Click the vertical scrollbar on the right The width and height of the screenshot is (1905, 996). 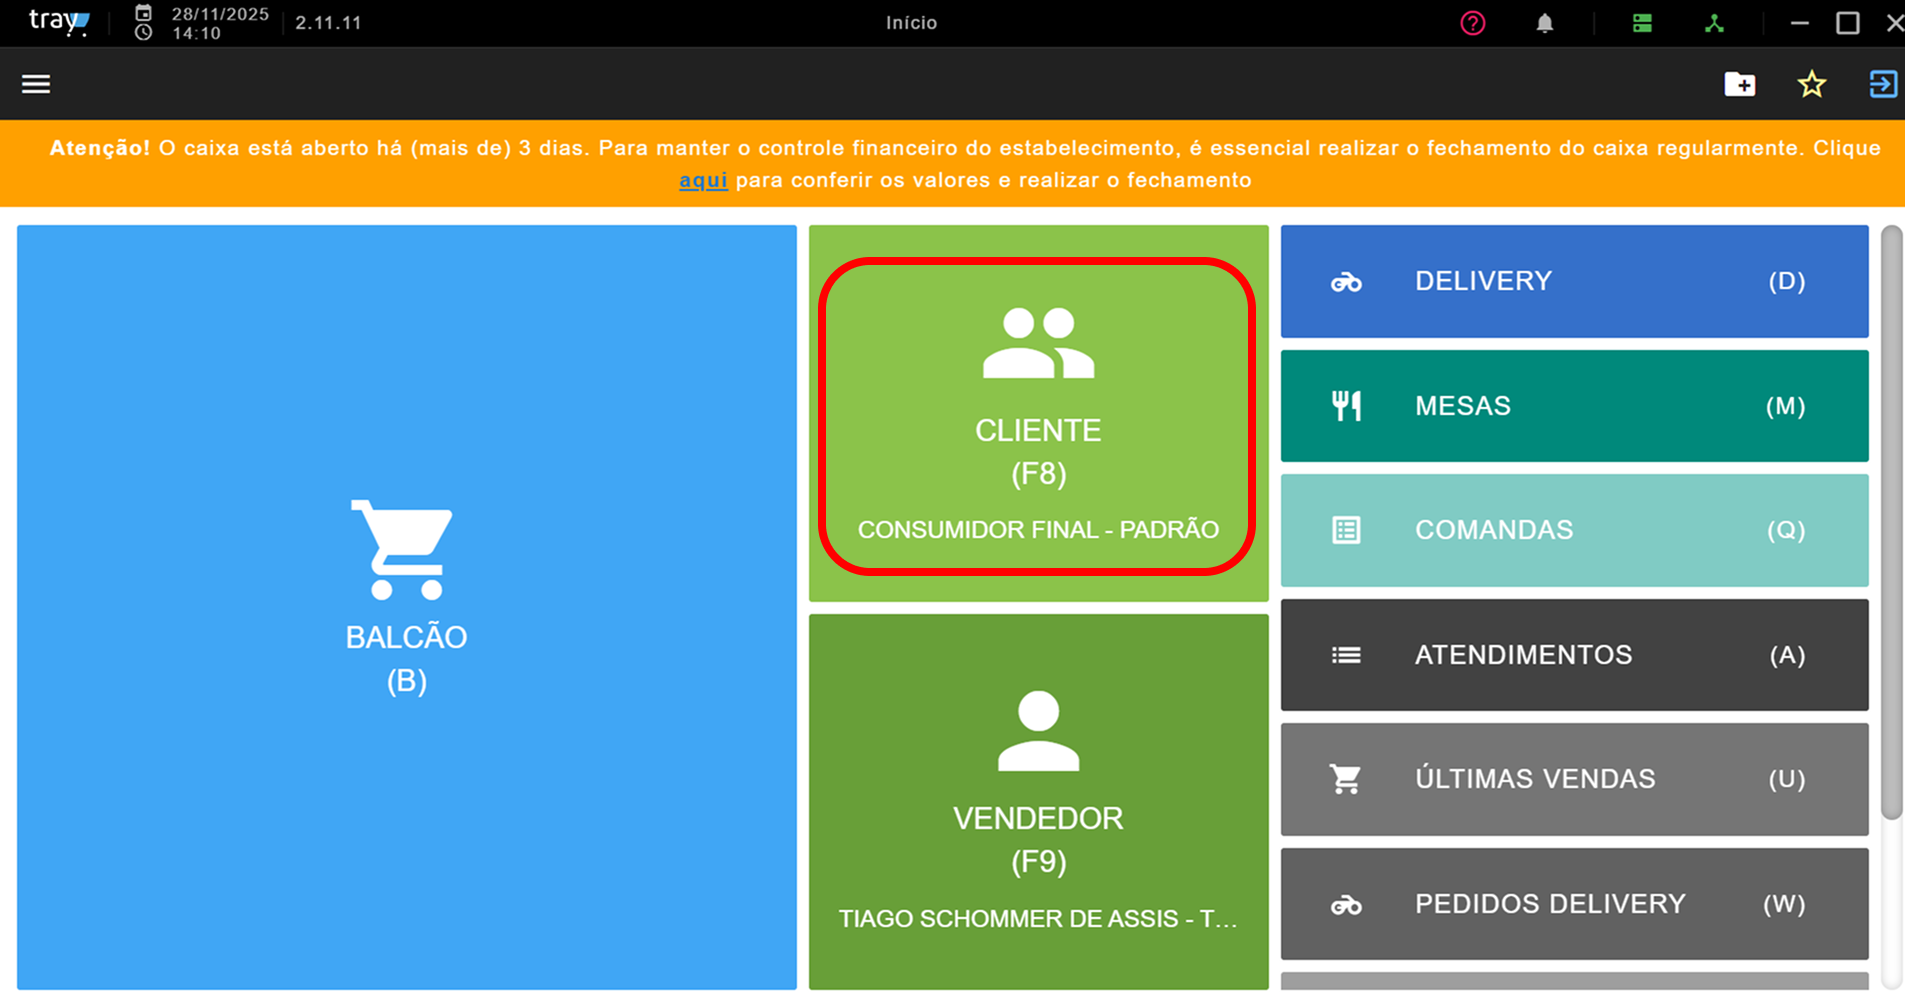1891,522
